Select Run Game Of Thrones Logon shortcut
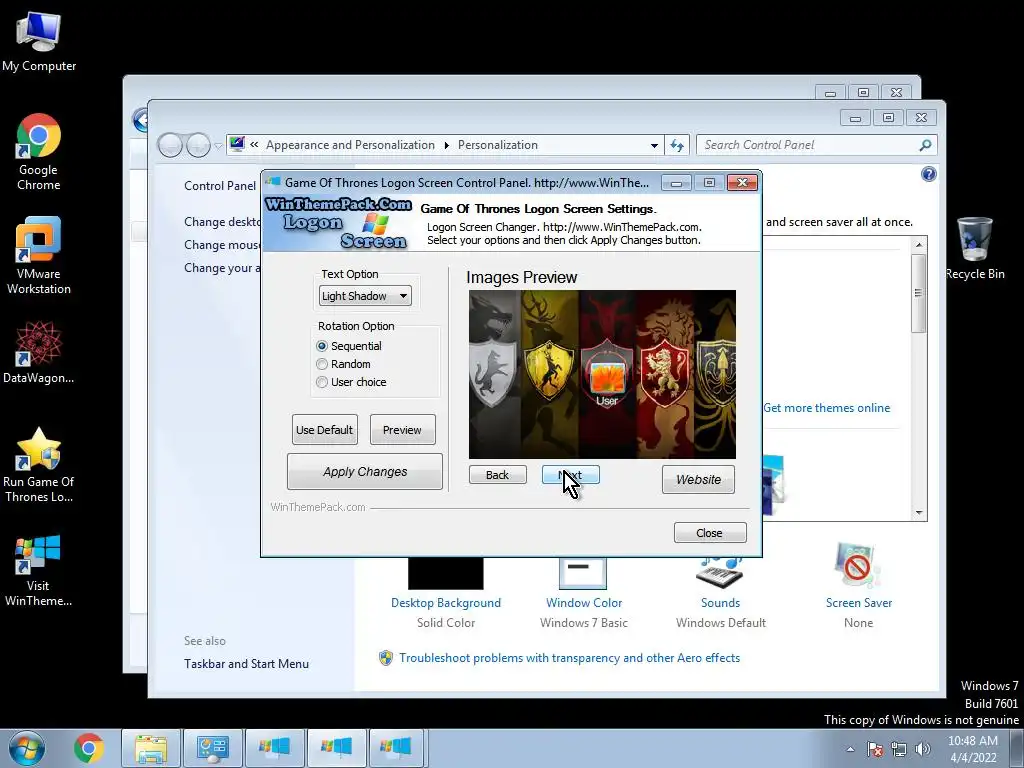The height and width of the screenshot is (768, 1024). [39, 464]
